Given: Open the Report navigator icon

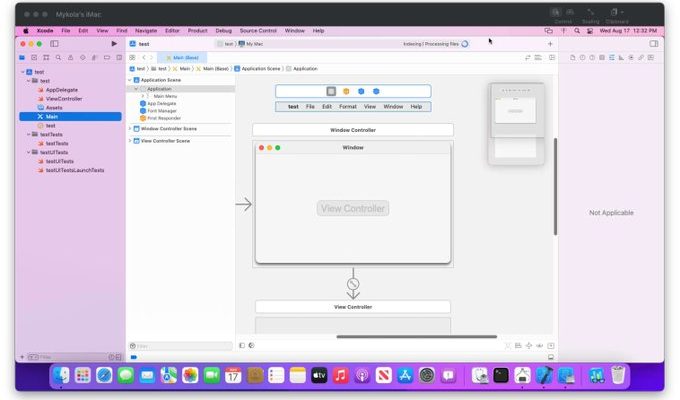Looking at the screenshot, I should [x=119, y=58].
